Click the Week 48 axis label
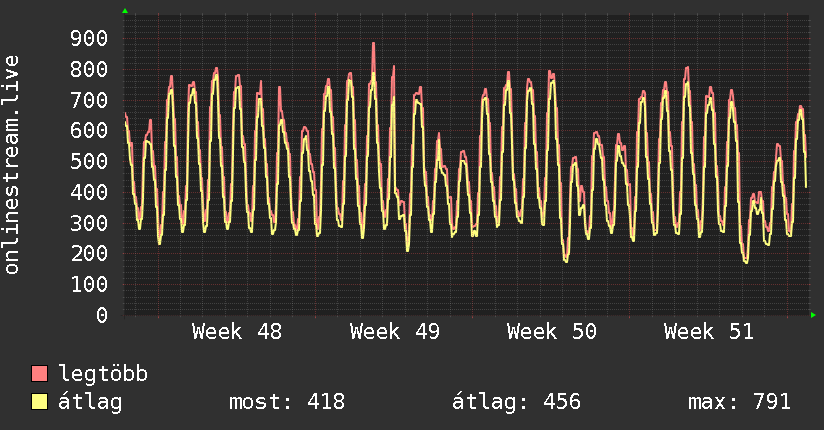This screenshot has height=430, width=824. 237,332
